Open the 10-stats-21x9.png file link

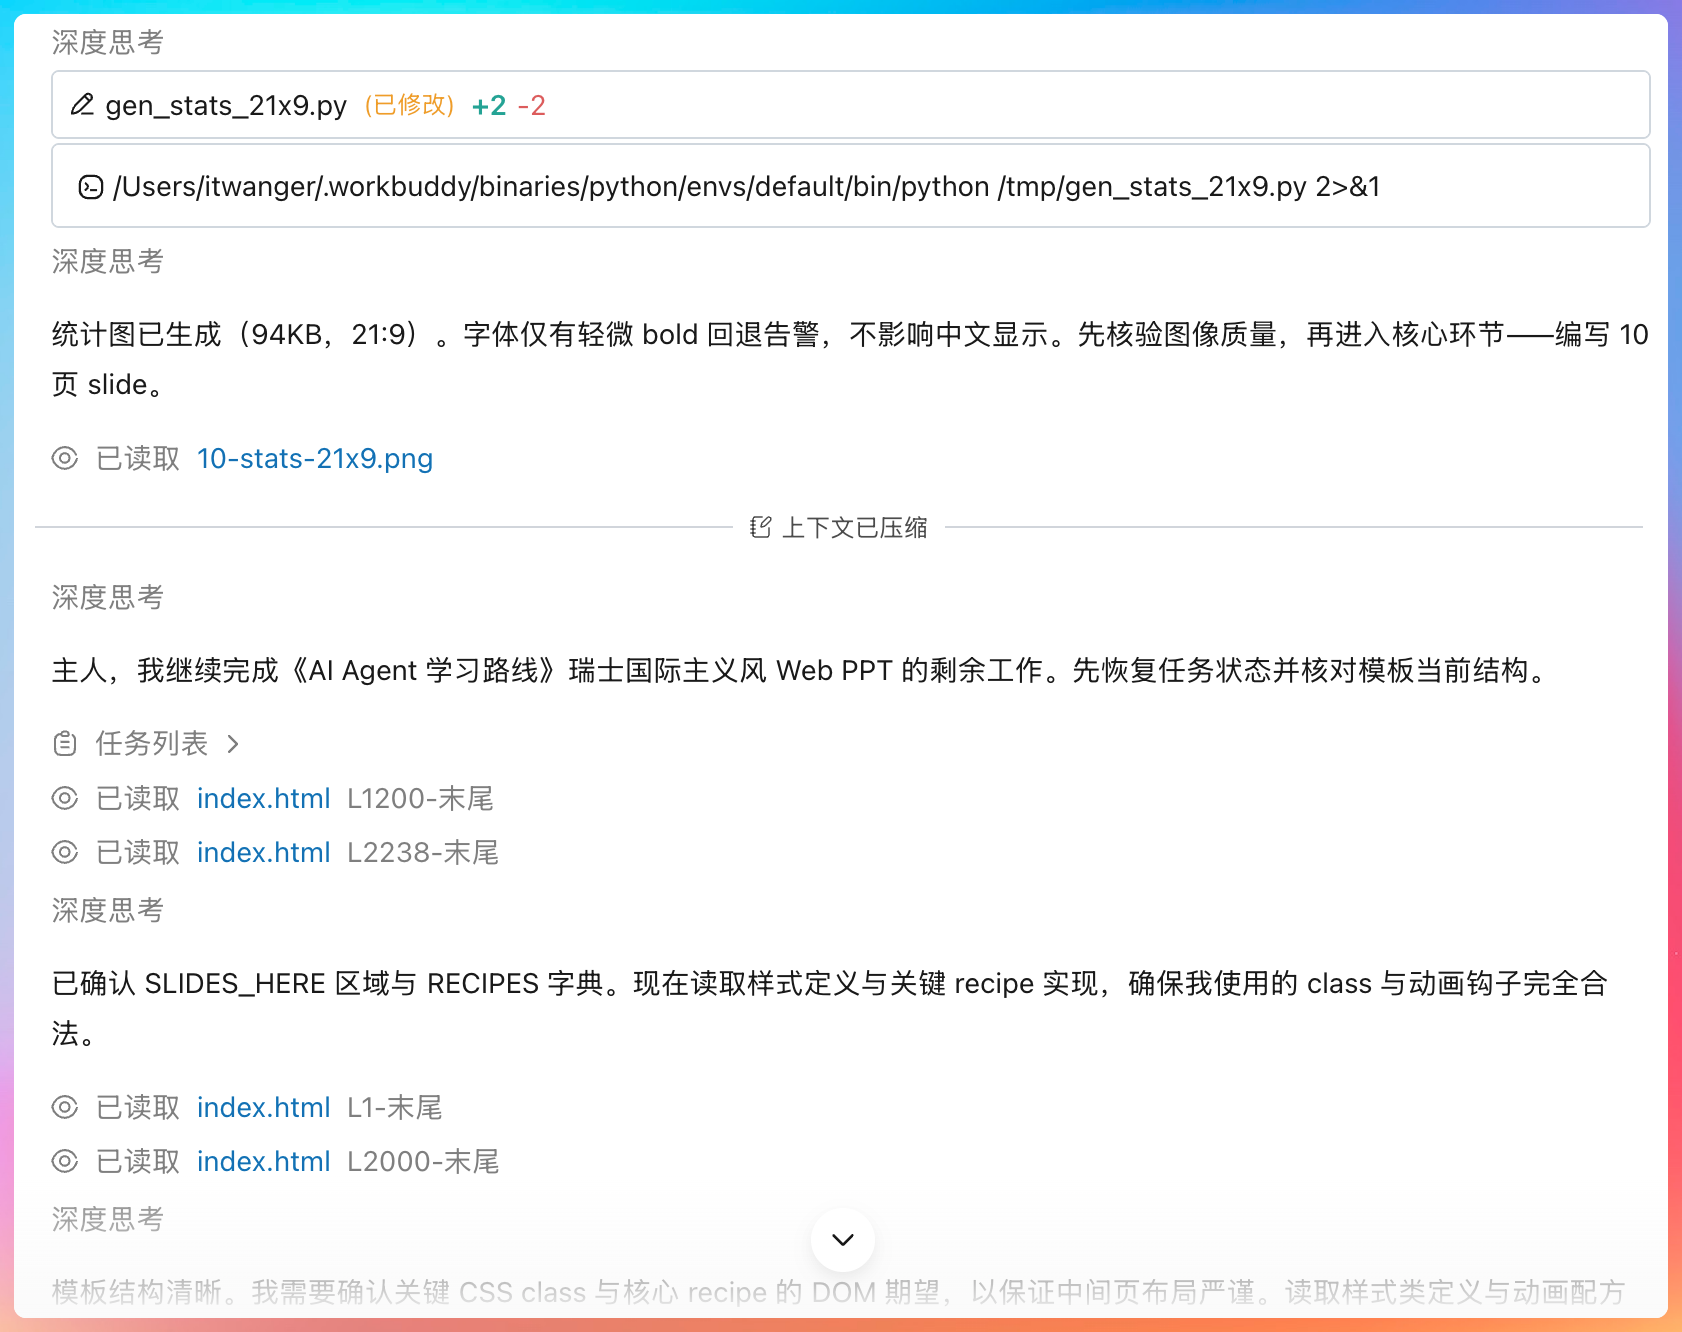[x=315, y=458]
